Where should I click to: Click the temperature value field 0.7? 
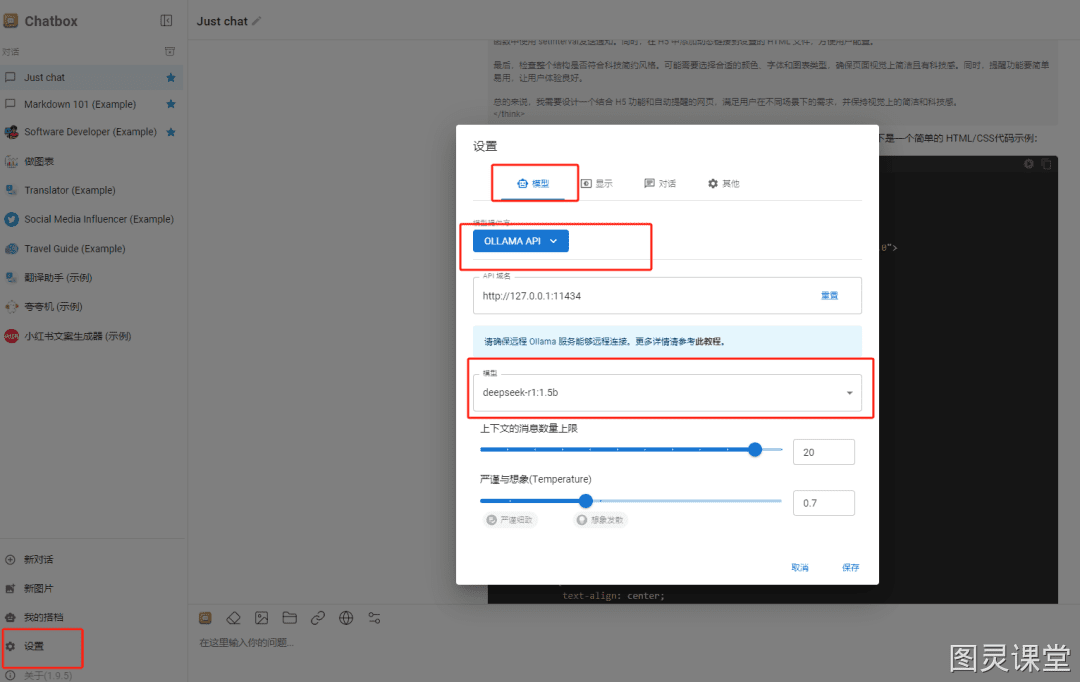(824, 503)
